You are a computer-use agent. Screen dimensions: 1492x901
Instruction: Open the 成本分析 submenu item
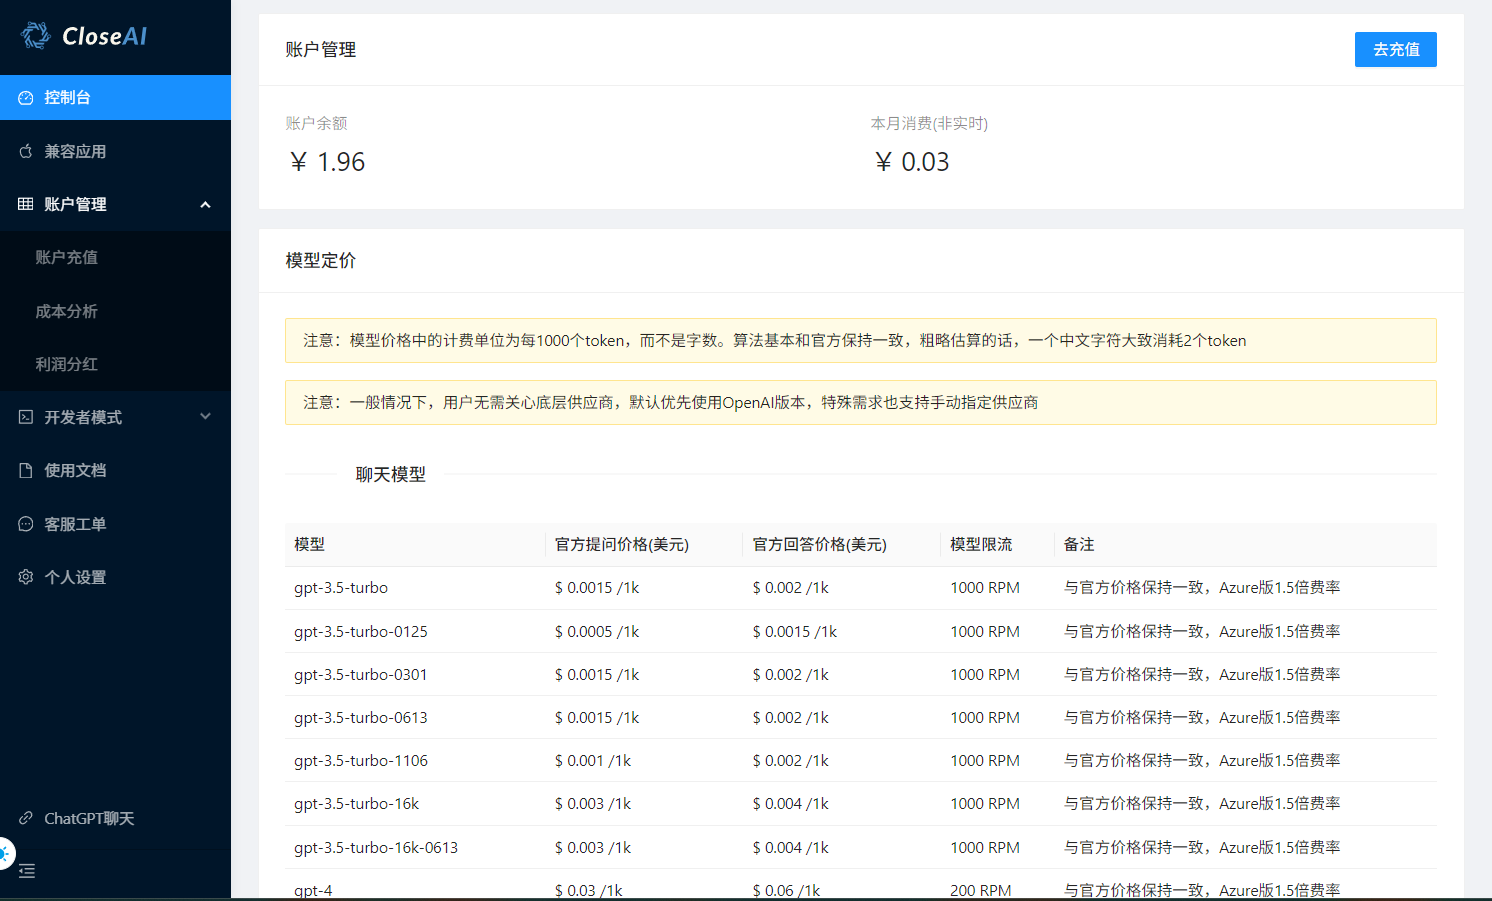[66, 311]
